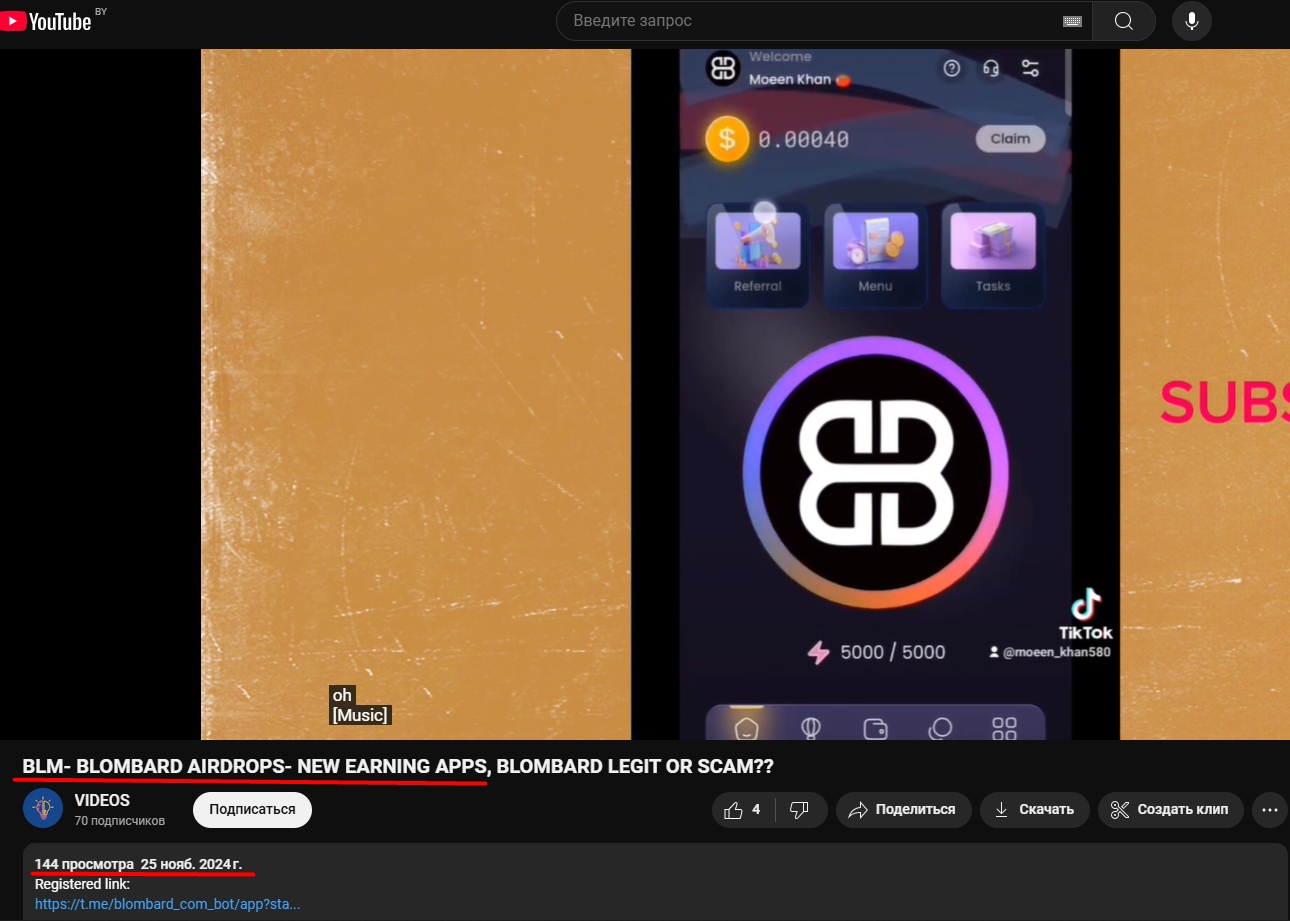
Task: Download the video with 'Скачать'
Action: [1034, 810]
